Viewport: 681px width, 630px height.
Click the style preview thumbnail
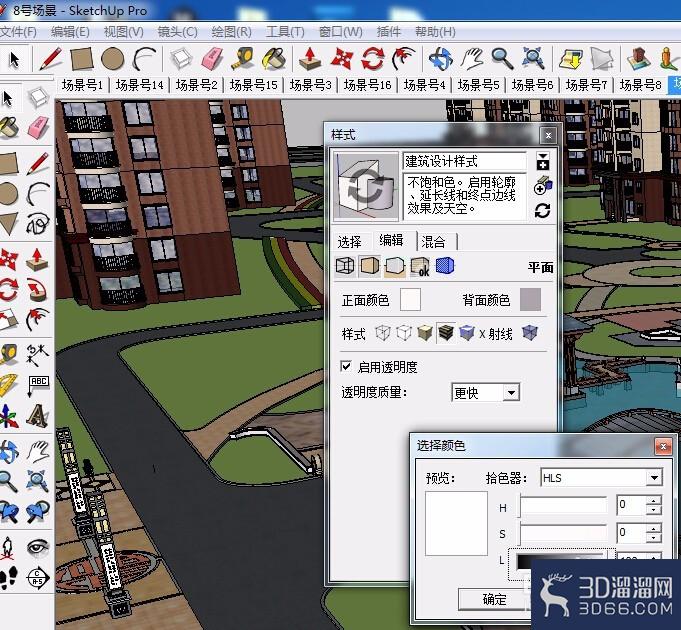[x=366, y=186]
